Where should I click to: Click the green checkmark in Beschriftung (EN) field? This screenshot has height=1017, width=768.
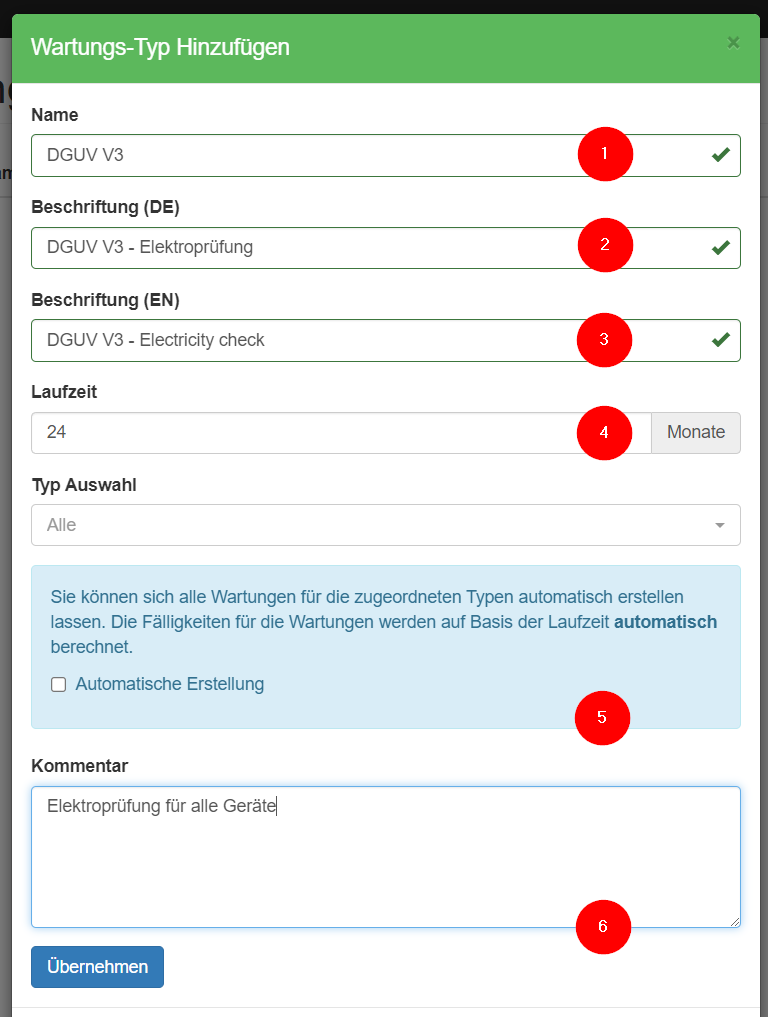click(x=720, y=340)
